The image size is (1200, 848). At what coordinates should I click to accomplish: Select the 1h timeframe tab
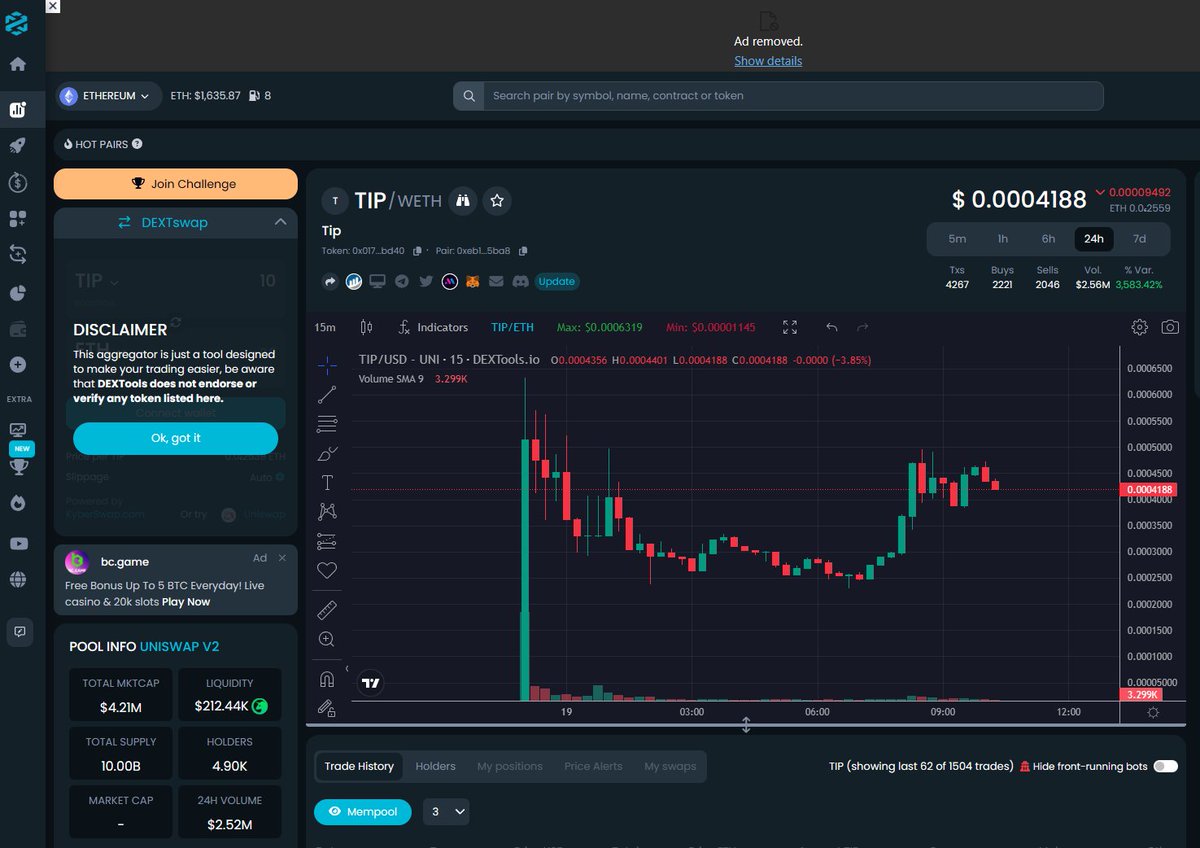tap(1002, 239)
